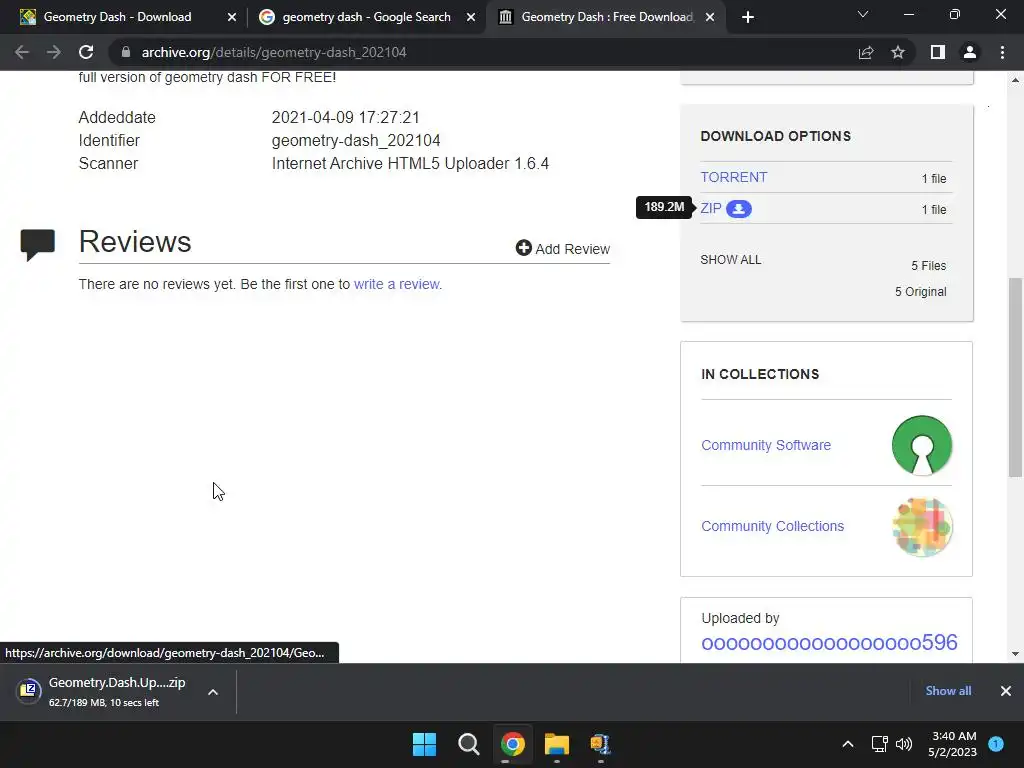
Task: Open File Explorer from the taskbar
Action: [557, 744]
